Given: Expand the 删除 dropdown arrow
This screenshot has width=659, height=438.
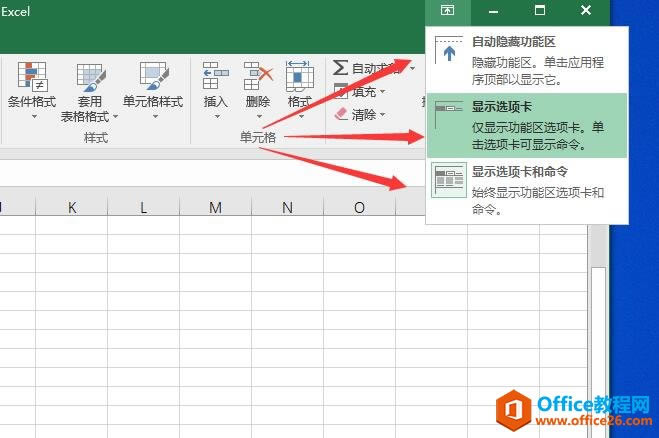Looking at the screenshot, I should 259,116.
